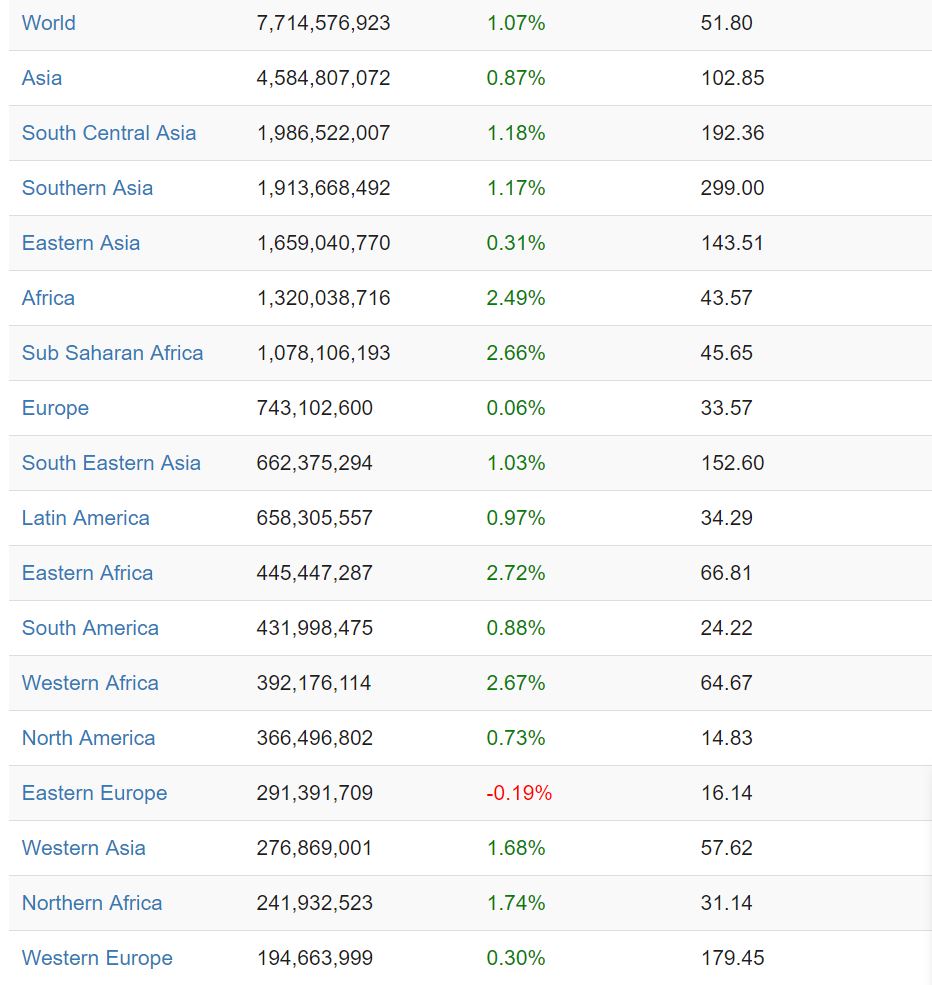Click Eastern Europe's negative -0.19% growth value
Screen dimensions: 932x985
519,793
